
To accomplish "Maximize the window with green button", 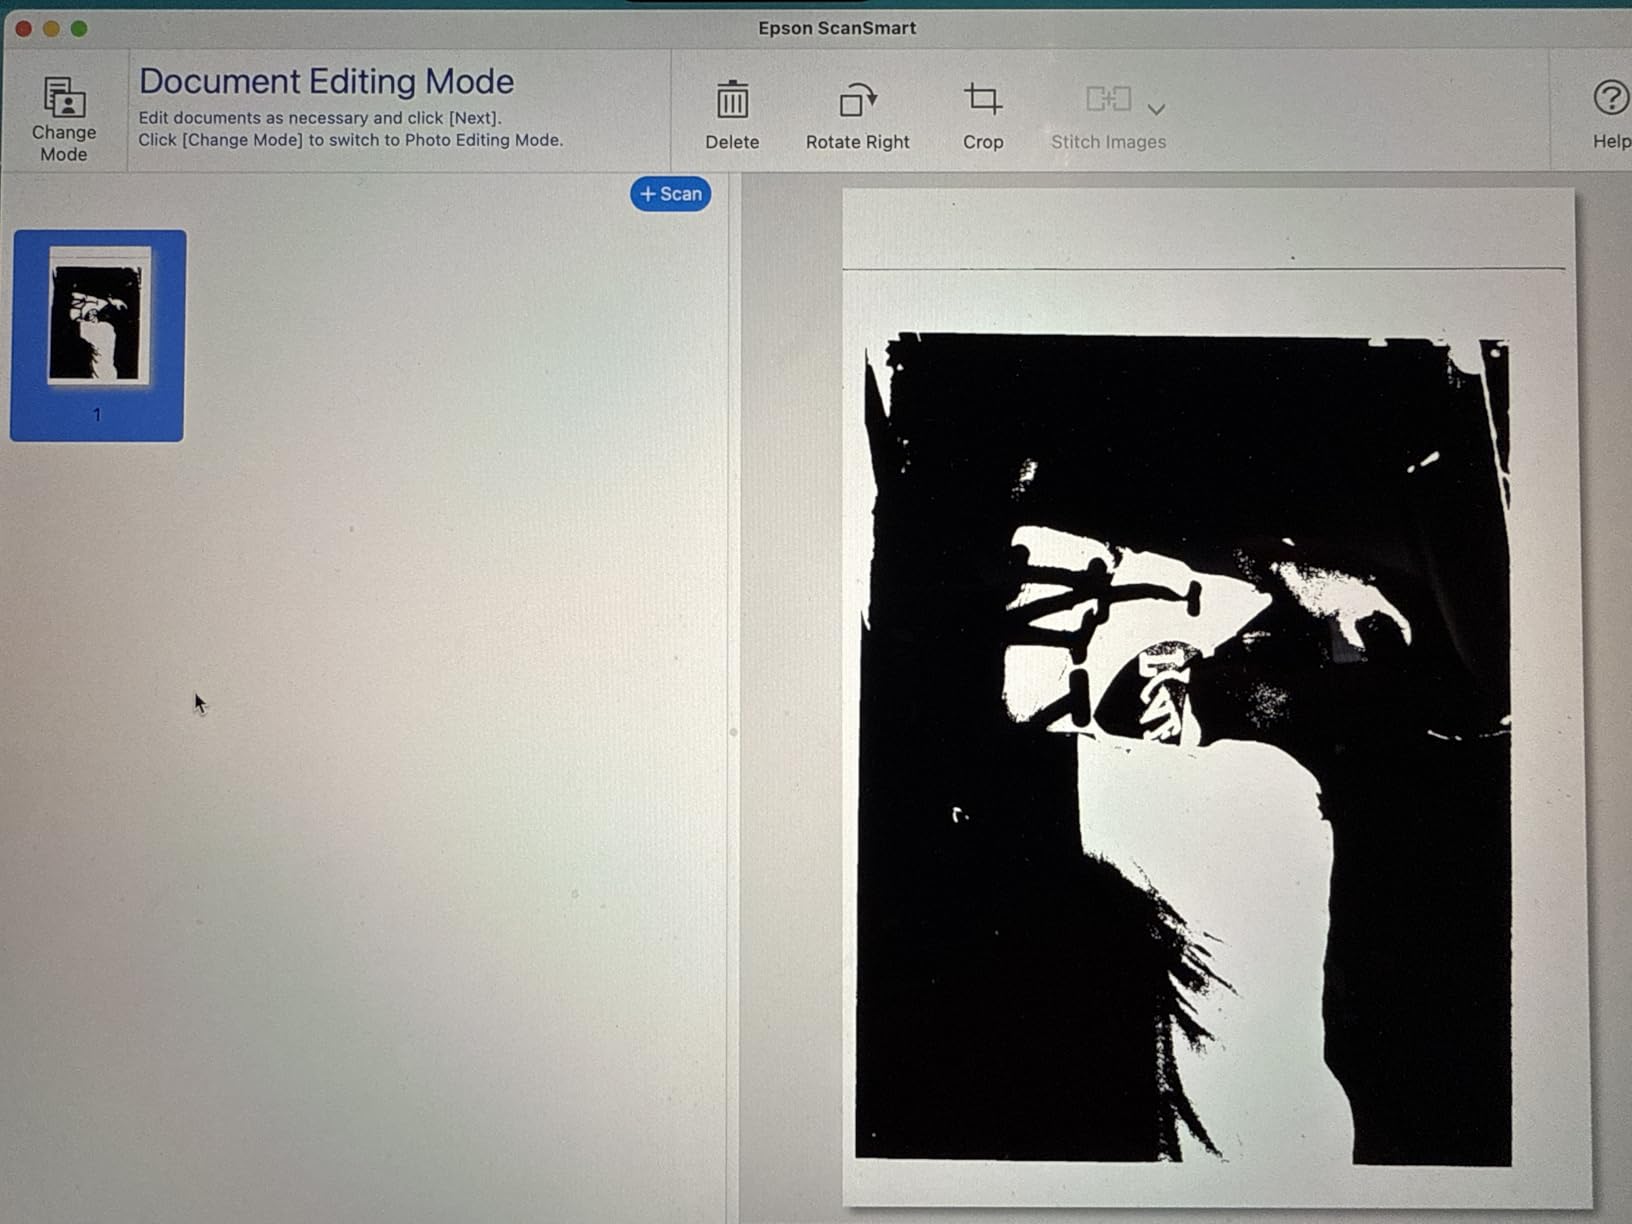I will tap(79, 28).
